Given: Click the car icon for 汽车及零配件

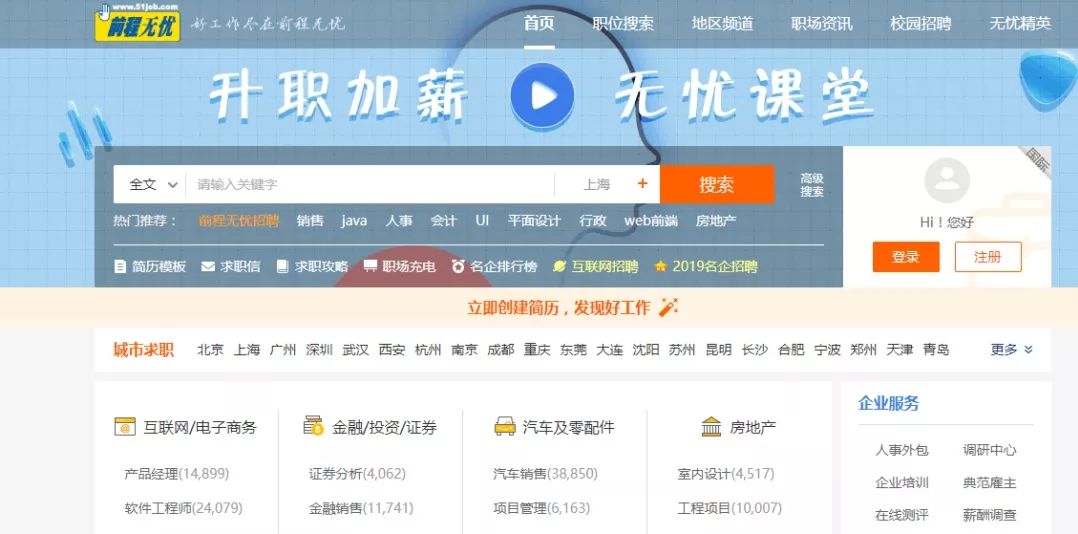Looking at the screenshot, I should click(x=505, y=427).
